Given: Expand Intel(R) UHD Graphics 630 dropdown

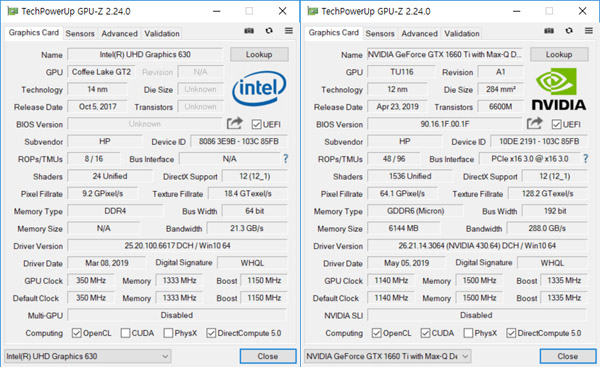Looking at the screenshot, I should click(x=88, y=356).
